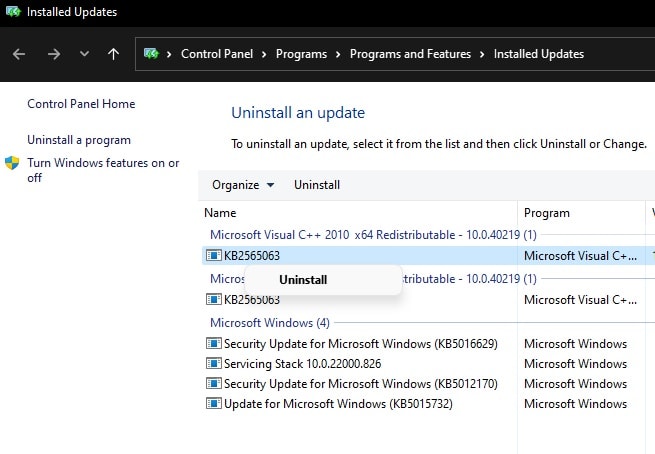655x454 pixels.
Task: Click Installed Updates breadcrumb
Action: (x=539, y=54)
